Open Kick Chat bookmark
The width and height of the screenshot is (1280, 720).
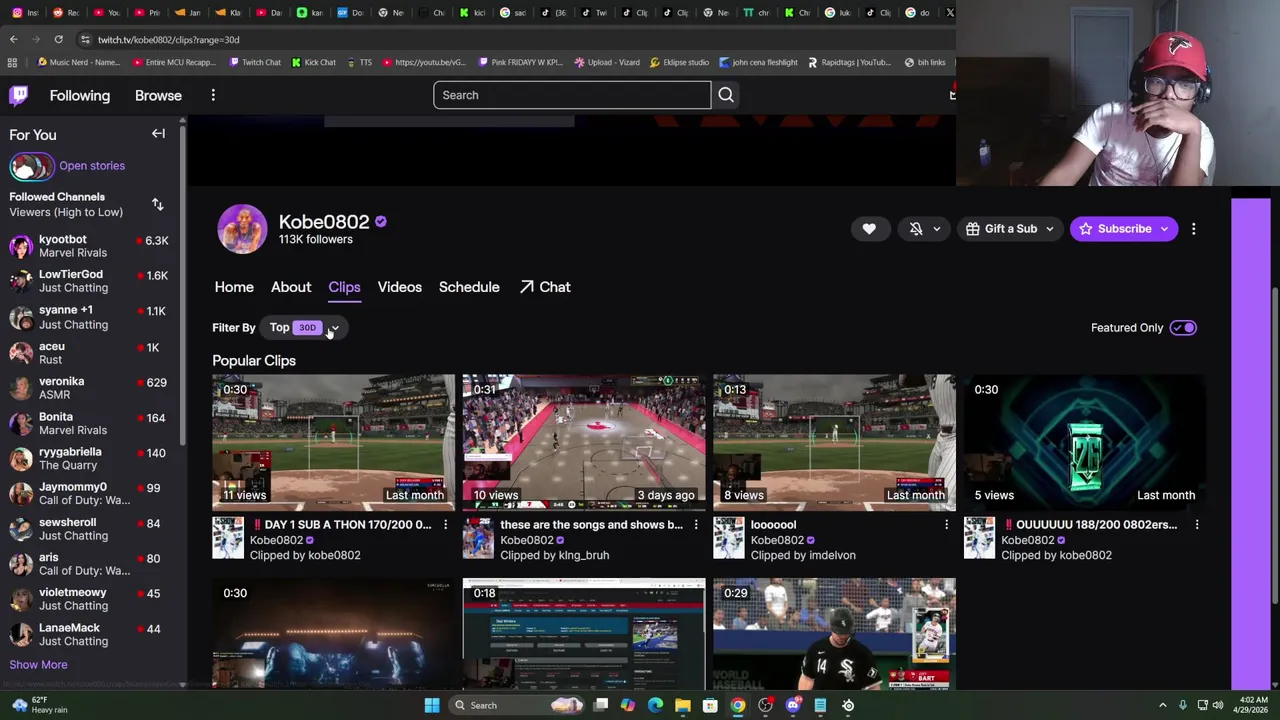tap(313, 62)
